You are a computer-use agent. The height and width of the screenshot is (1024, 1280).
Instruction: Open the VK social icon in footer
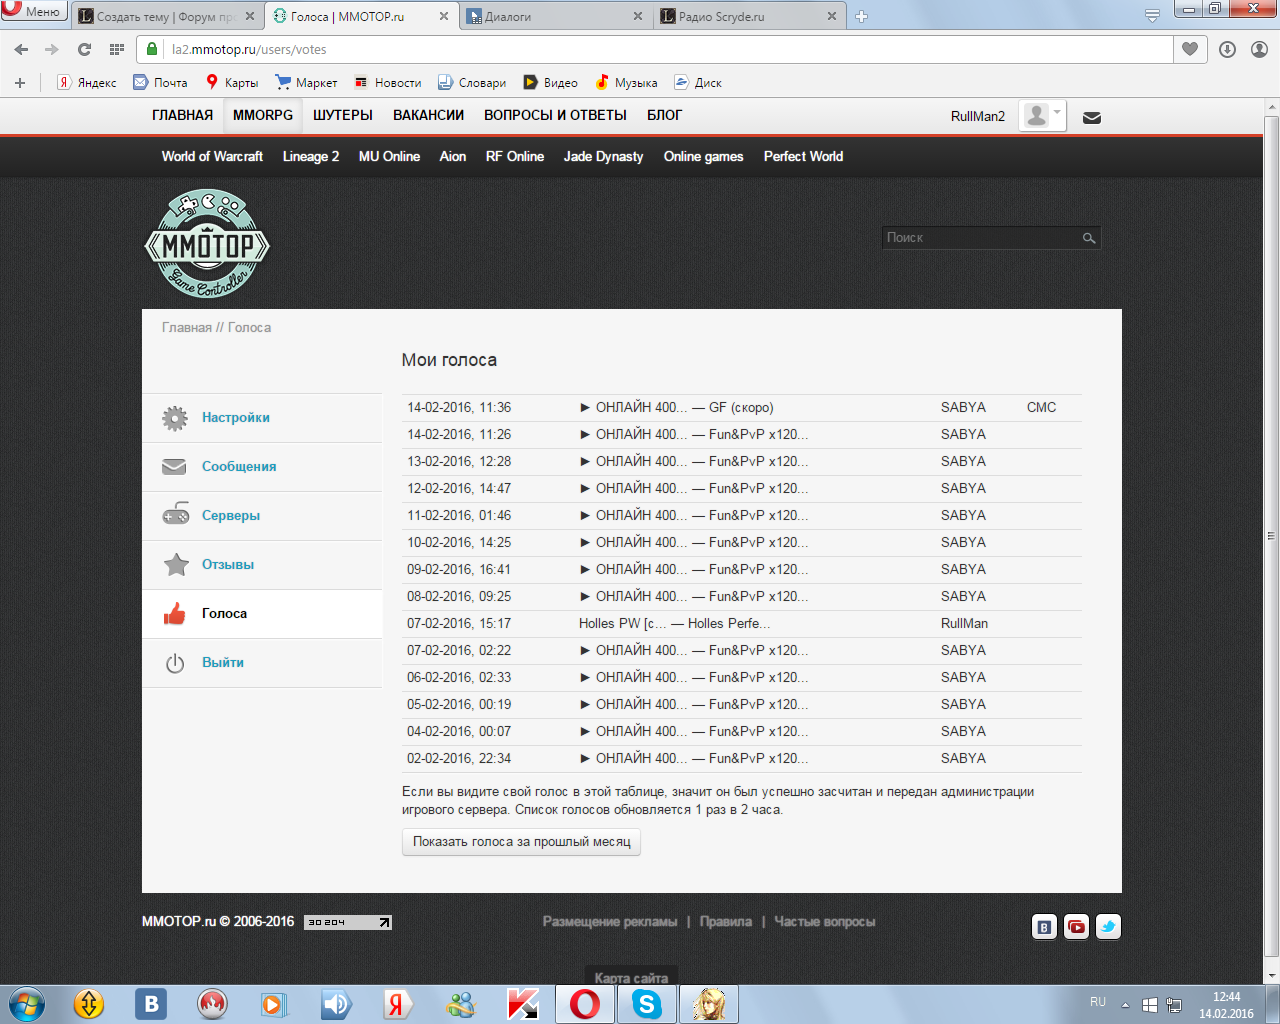1044,927
